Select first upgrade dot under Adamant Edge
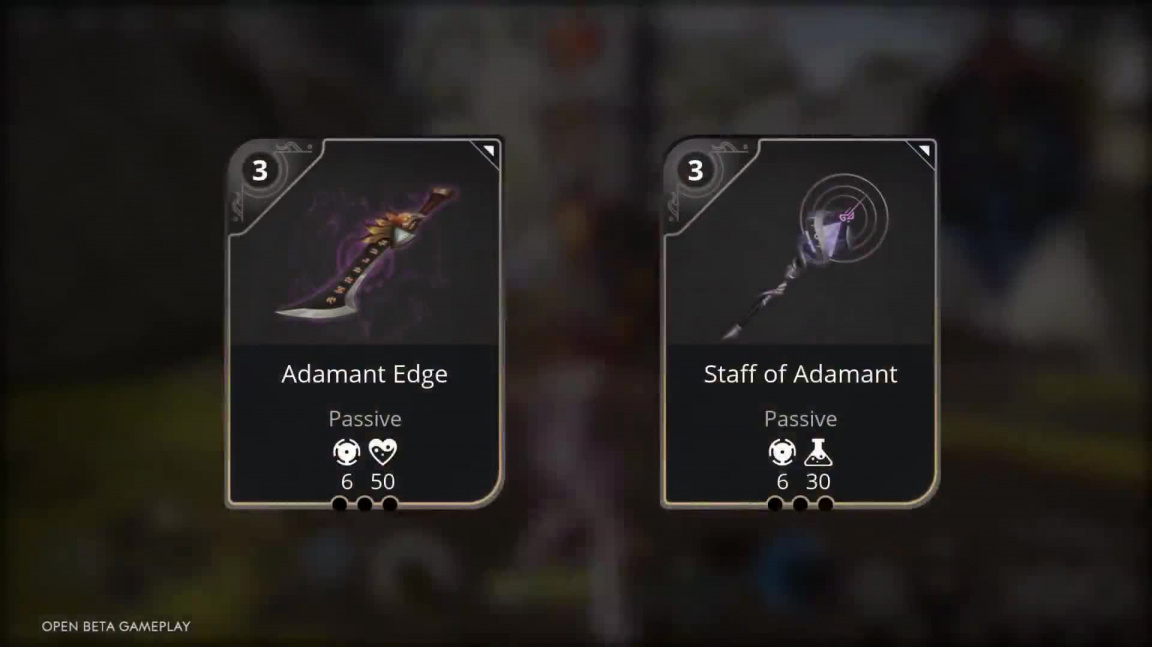Image resolution: width=1152 pixels, height=647 pixels. pos(339,504)
